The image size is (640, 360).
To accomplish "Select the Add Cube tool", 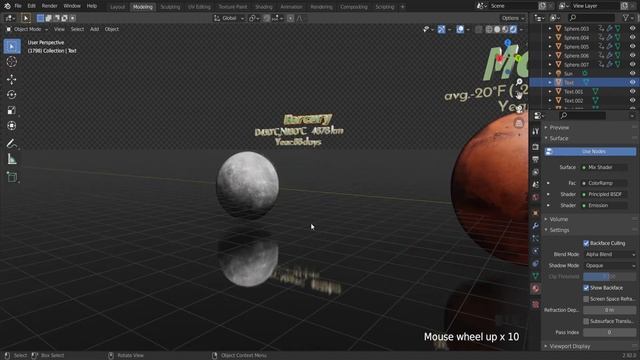I will point(12,177).
